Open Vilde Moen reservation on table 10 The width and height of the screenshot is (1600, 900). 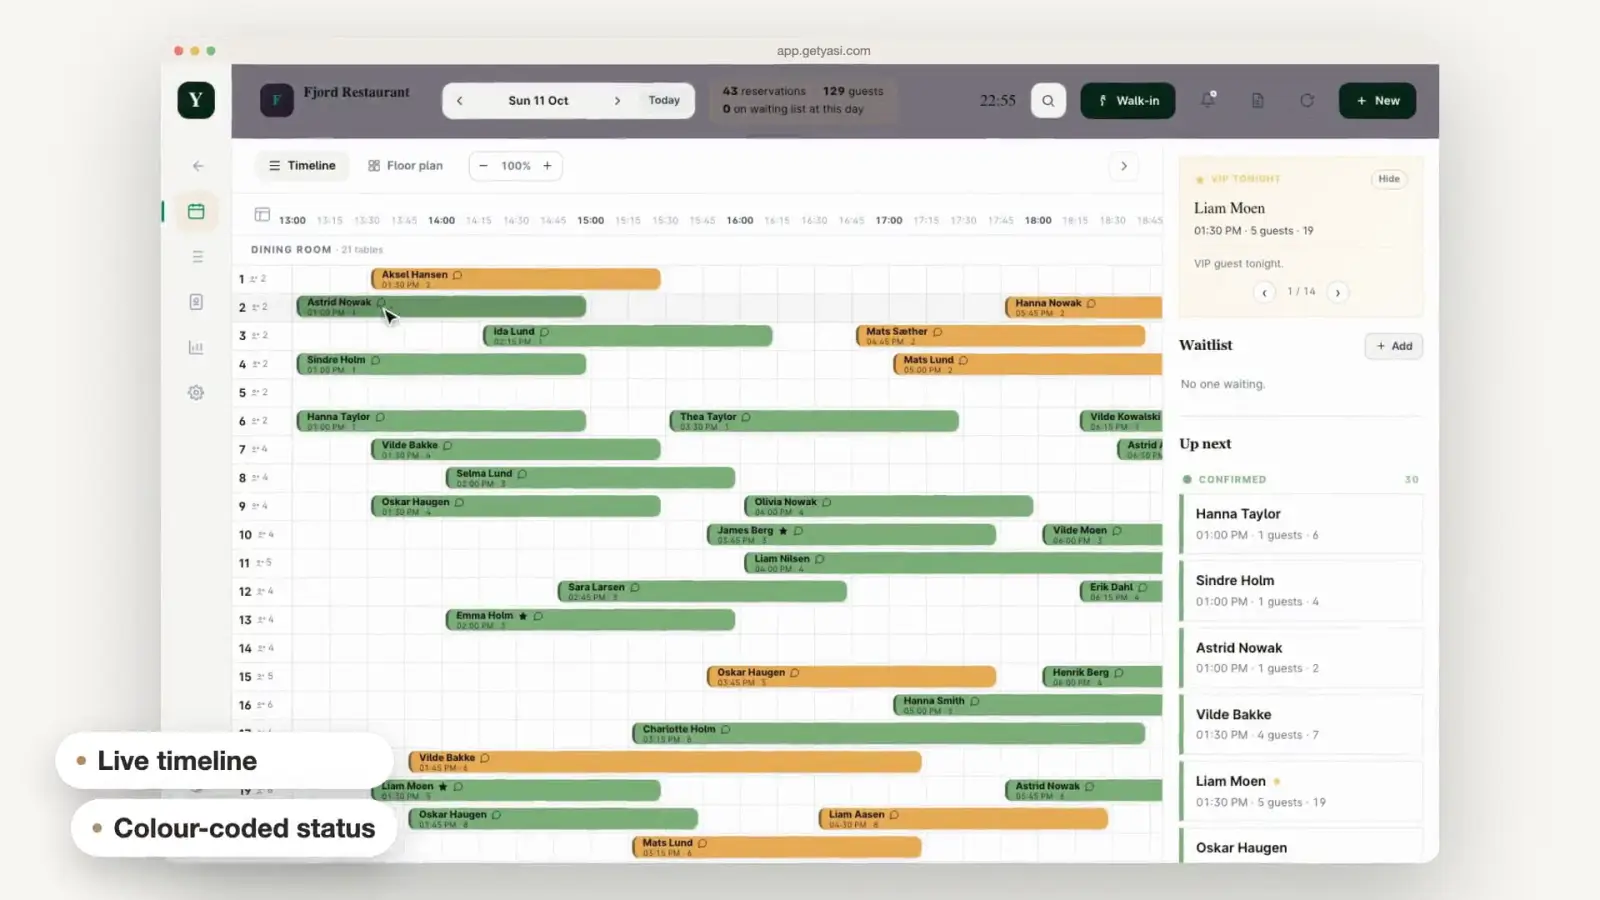pyautogui.click(x=1102, y=535)
